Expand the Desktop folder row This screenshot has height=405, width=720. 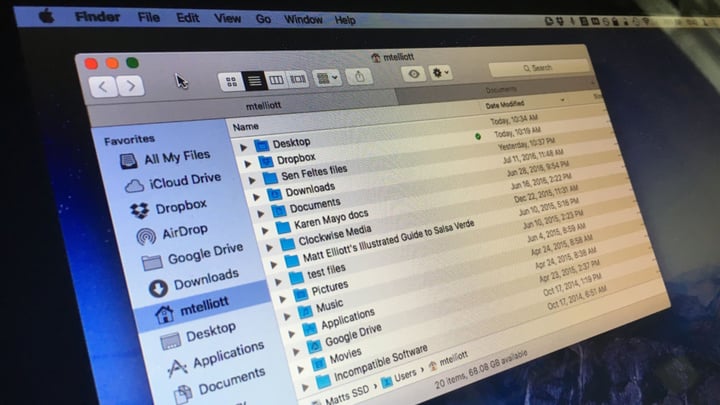click(243, 147)
